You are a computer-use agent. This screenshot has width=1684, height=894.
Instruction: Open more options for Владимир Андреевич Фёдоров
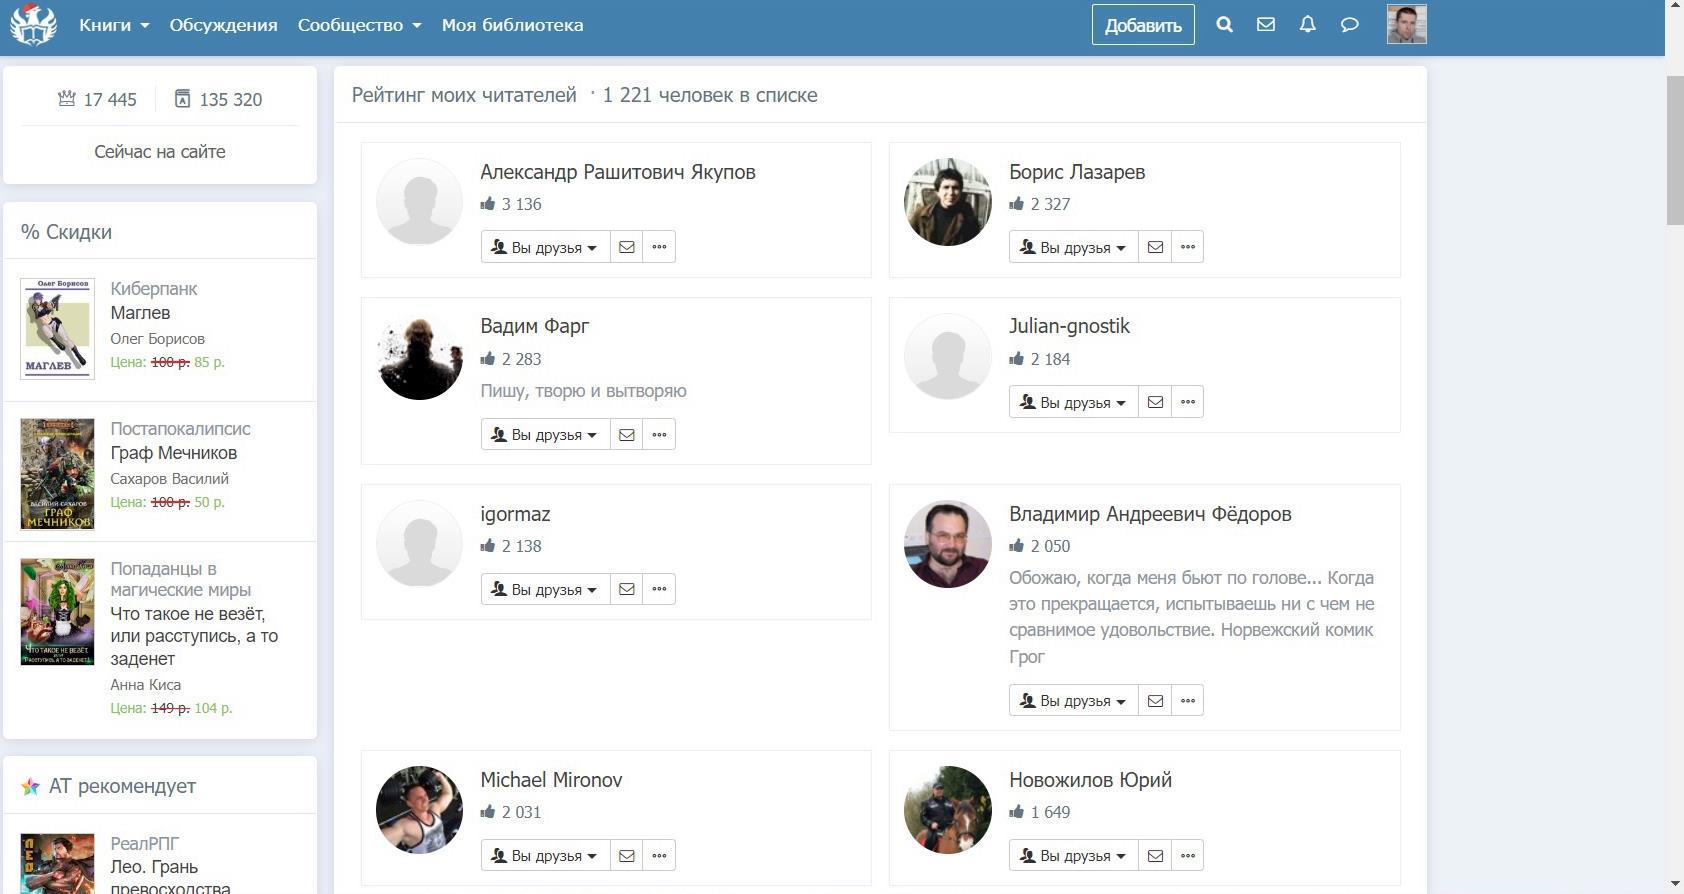coord(1188,700)
